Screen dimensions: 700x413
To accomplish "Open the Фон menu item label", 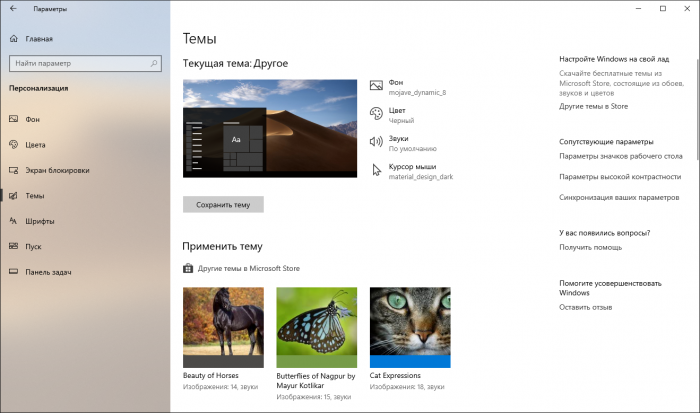I will click(x=33, y=119).
